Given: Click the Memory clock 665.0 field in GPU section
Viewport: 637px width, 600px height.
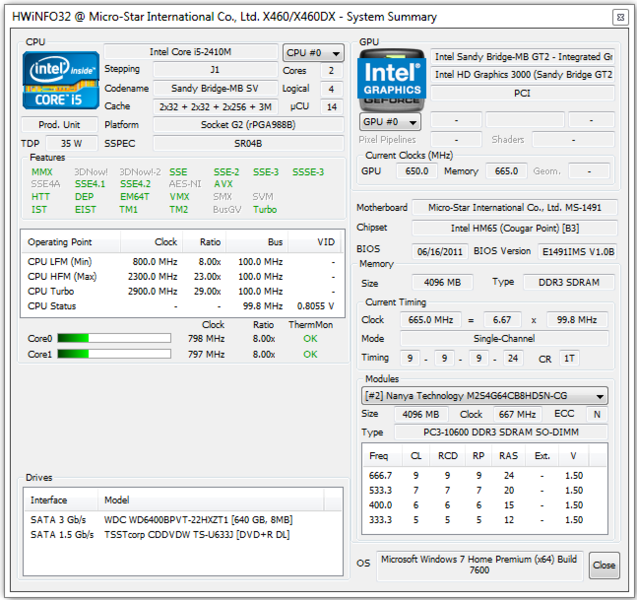Looking at the screenshot, I should click(x=506, y=171).
